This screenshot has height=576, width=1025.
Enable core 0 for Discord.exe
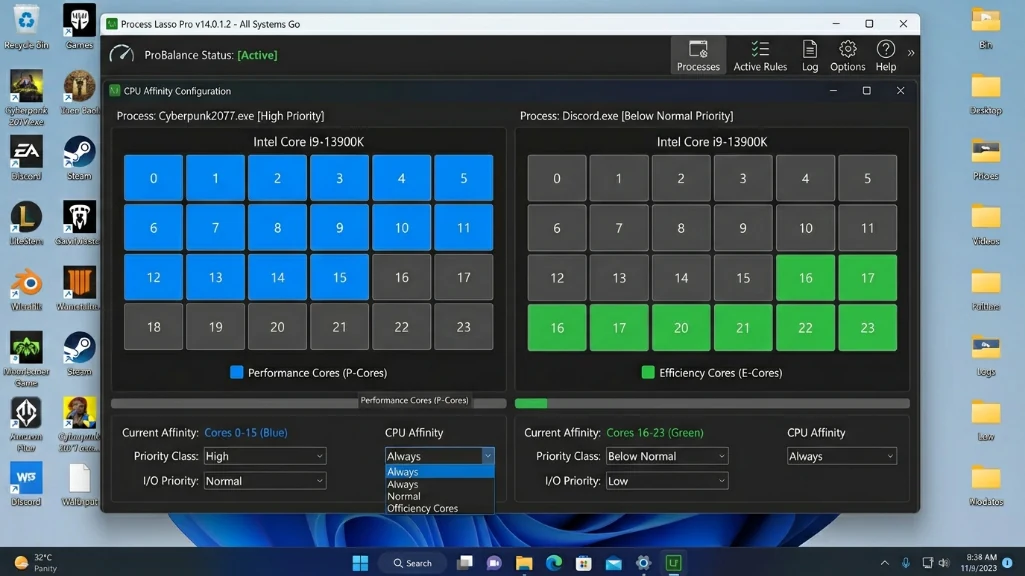point(557,178)
